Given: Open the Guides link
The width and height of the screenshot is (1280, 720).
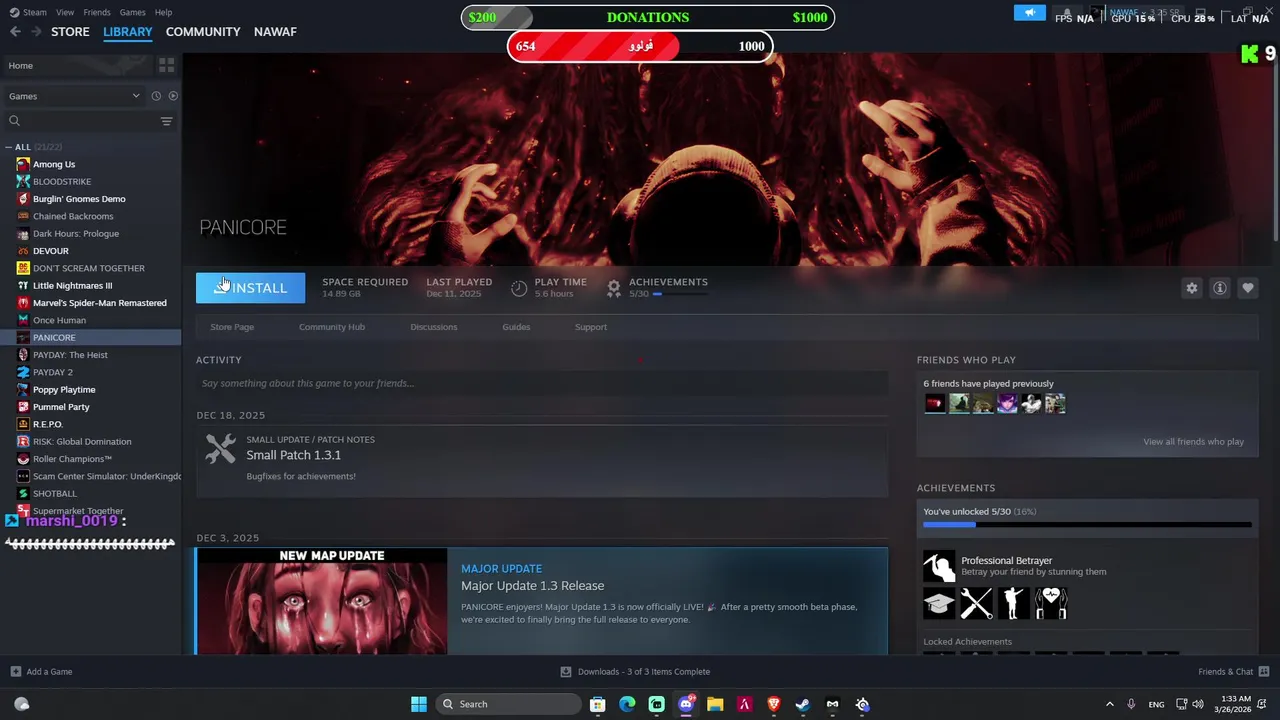Looking at the screenshot, I should [x=516, y=327].
